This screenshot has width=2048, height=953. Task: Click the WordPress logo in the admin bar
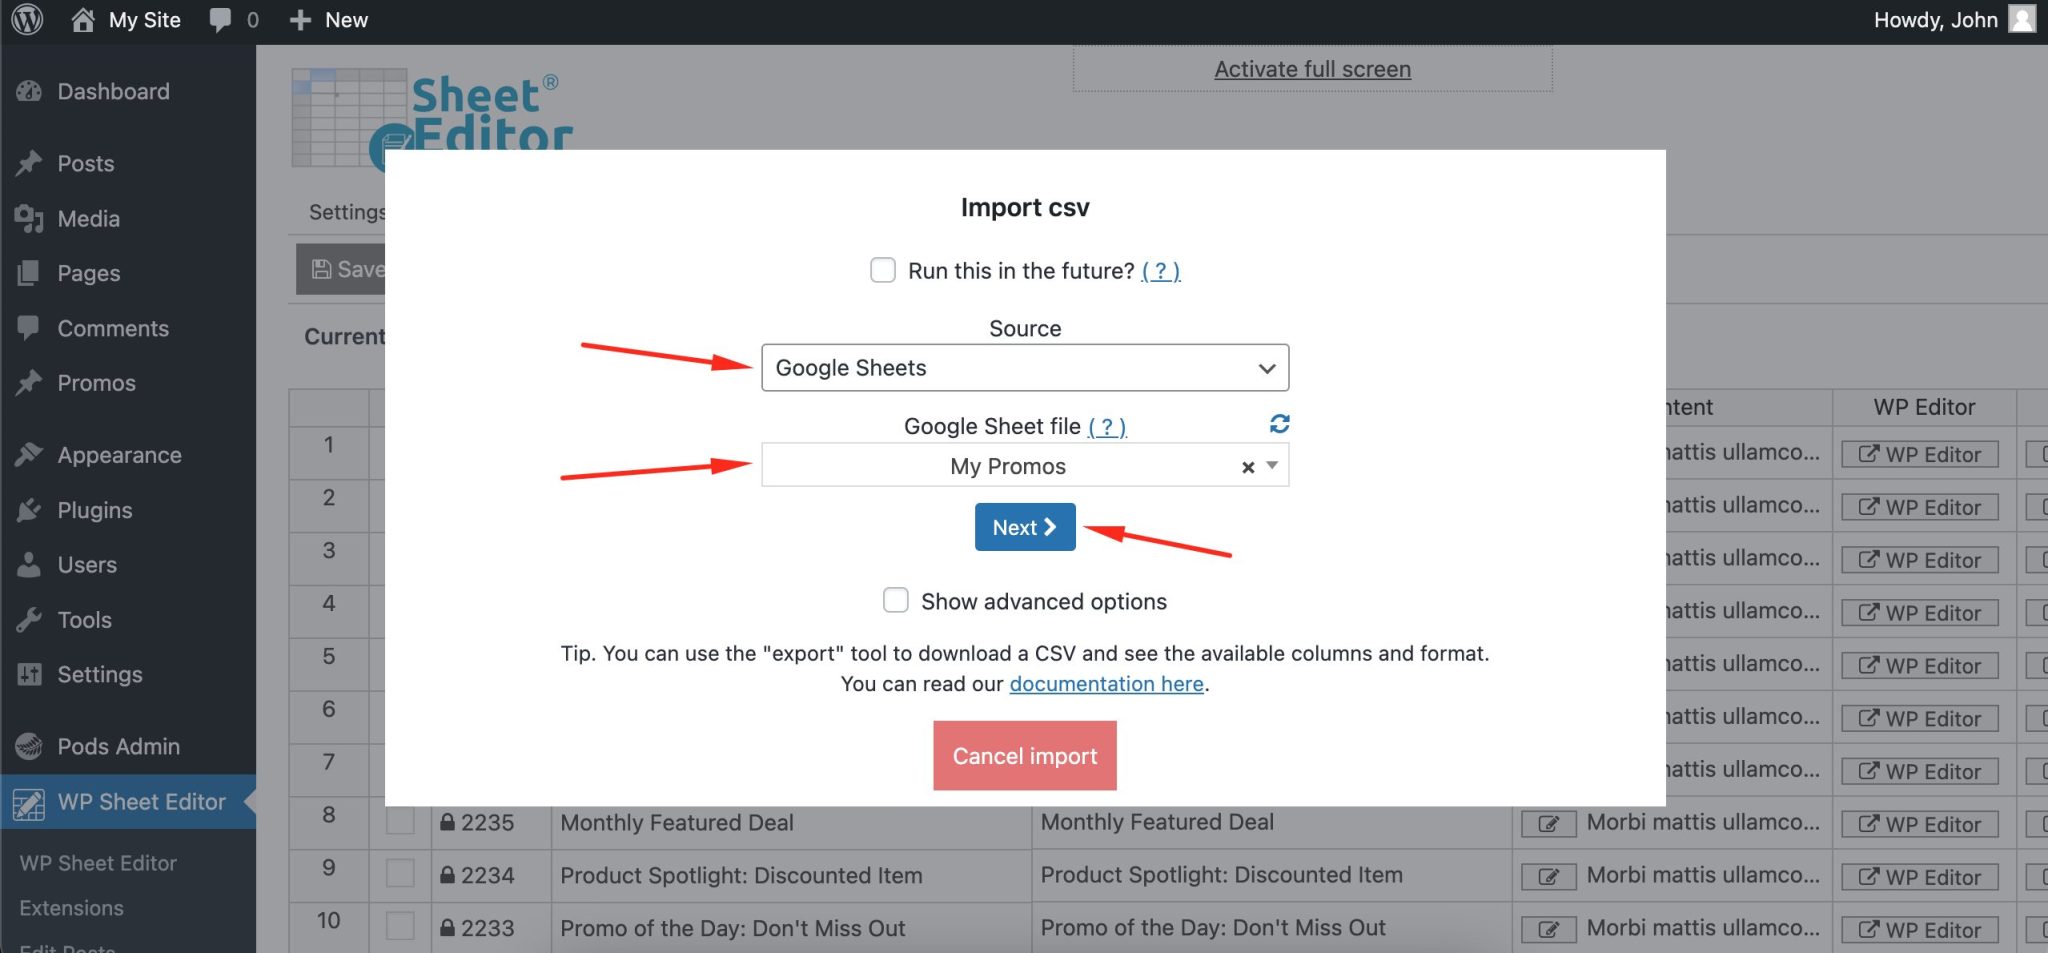(x=25, y=19)
